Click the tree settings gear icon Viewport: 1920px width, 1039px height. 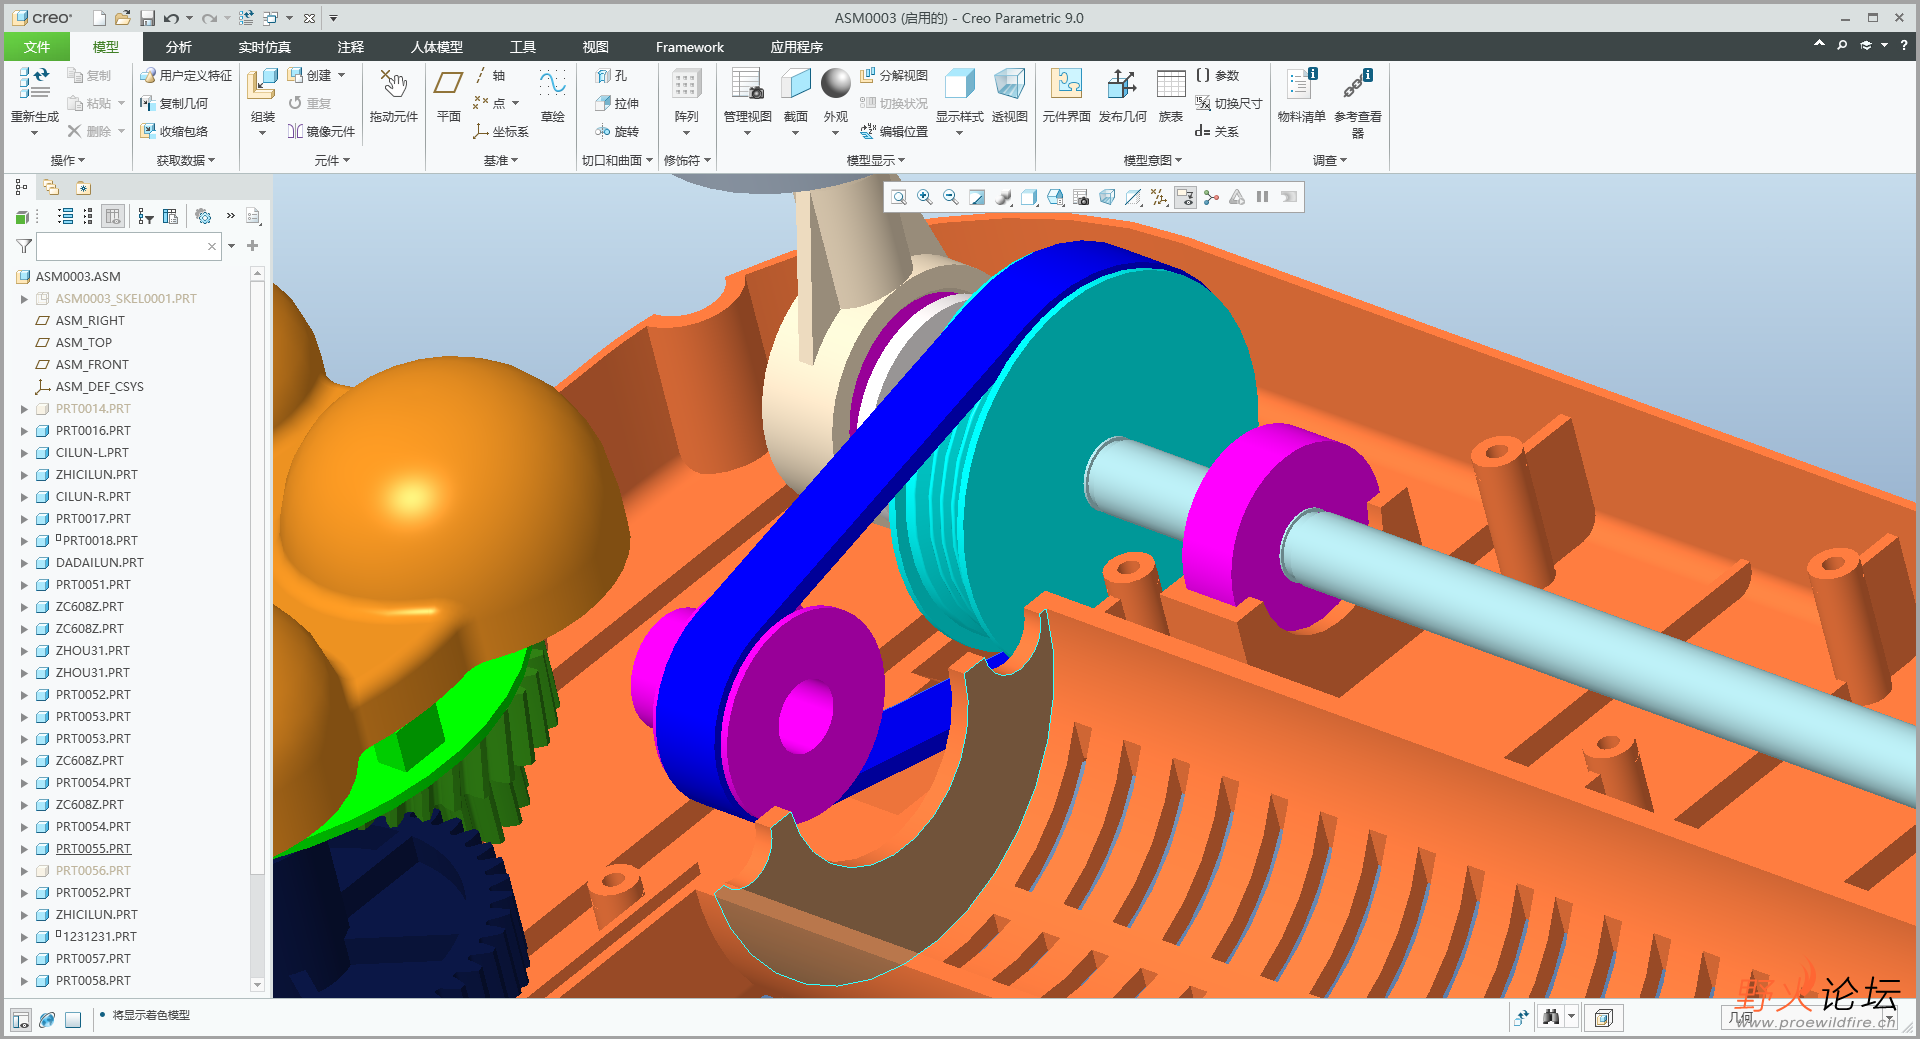click(203, 216)
